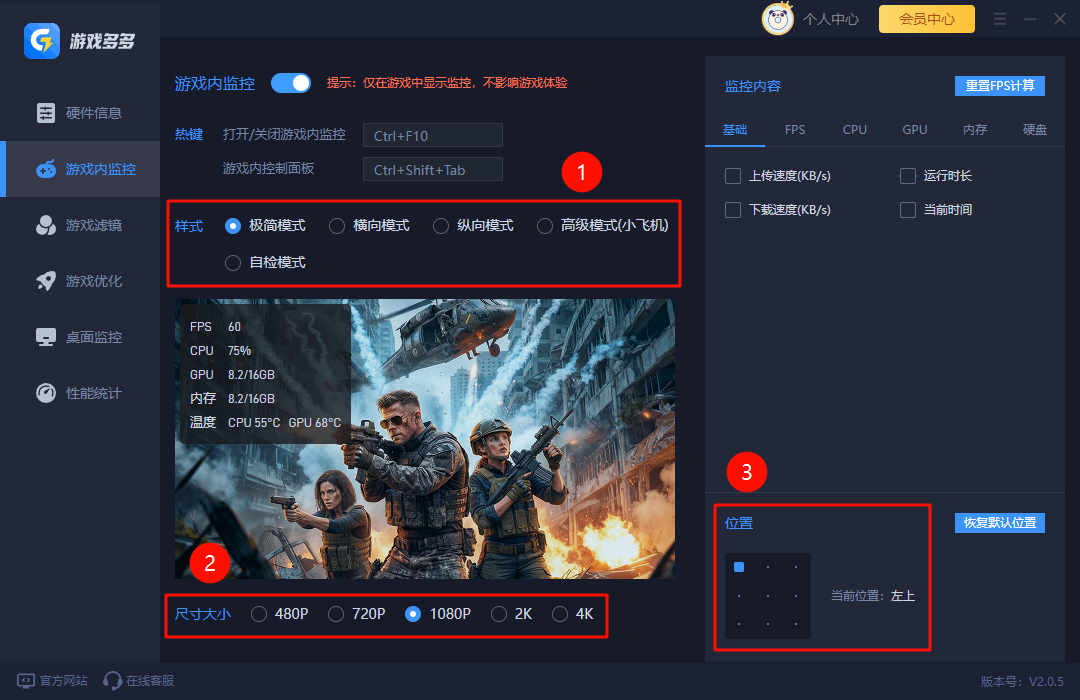Open the hamburger menu at top right

pyautogui.click(x=999, y=18)
